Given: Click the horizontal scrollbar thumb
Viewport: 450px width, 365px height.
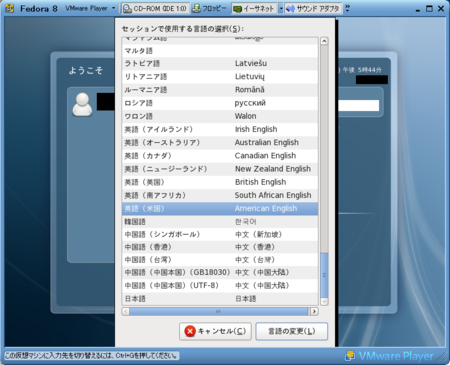Looking at the screenshot, I should point(219,311).
